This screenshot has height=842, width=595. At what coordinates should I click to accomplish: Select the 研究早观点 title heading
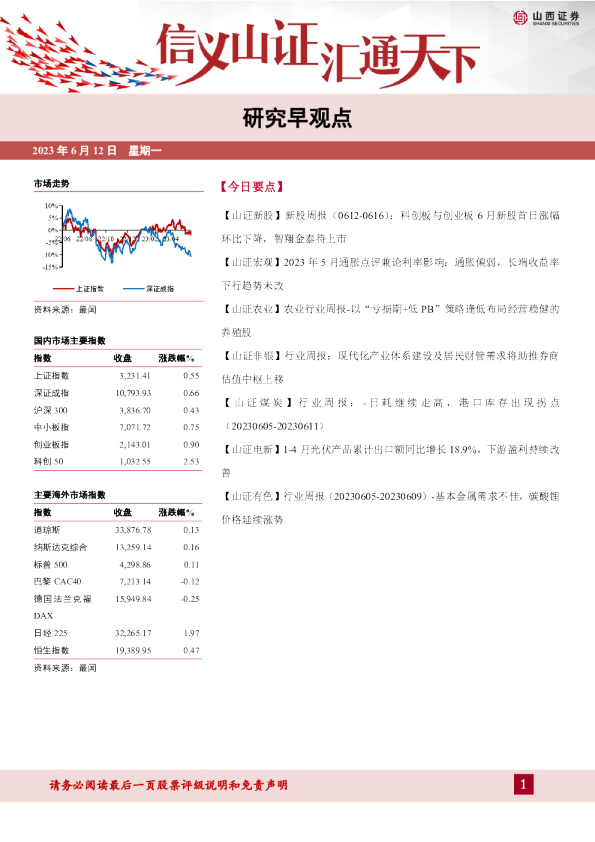tap(297, 118)
